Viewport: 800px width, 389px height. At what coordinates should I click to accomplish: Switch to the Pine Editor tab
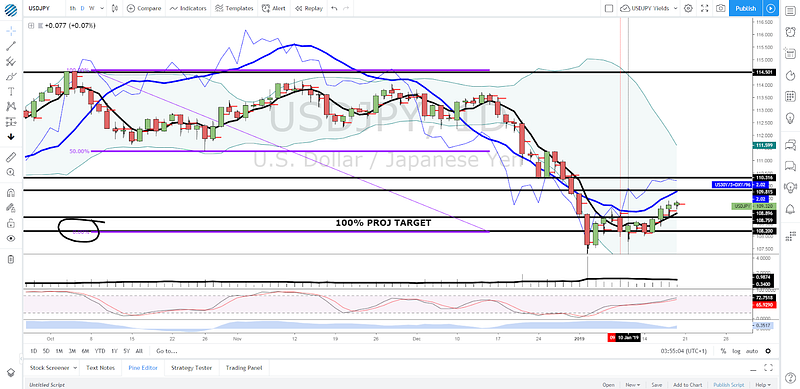(x=143, y=368)
